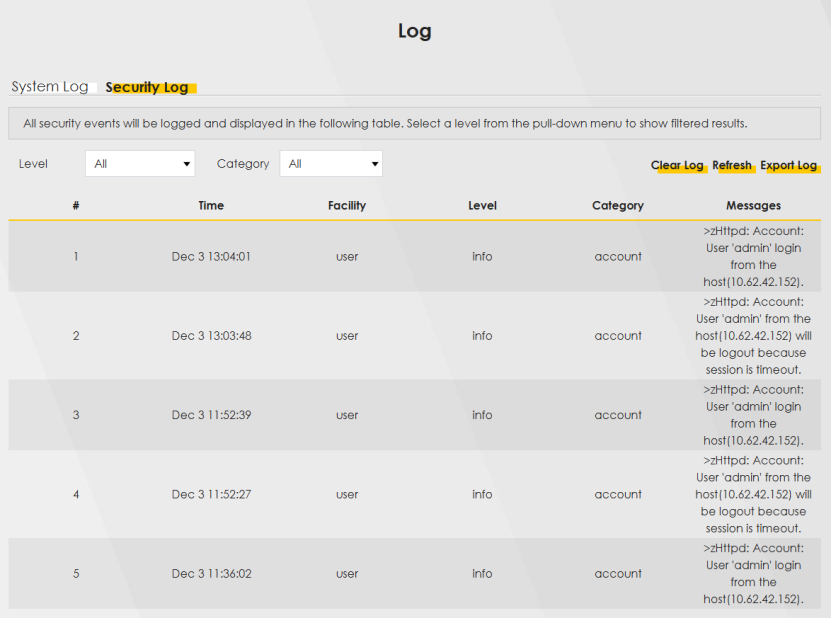Click the Category column header in table
The width and height of the screenshot is (831, 618).
618,205
